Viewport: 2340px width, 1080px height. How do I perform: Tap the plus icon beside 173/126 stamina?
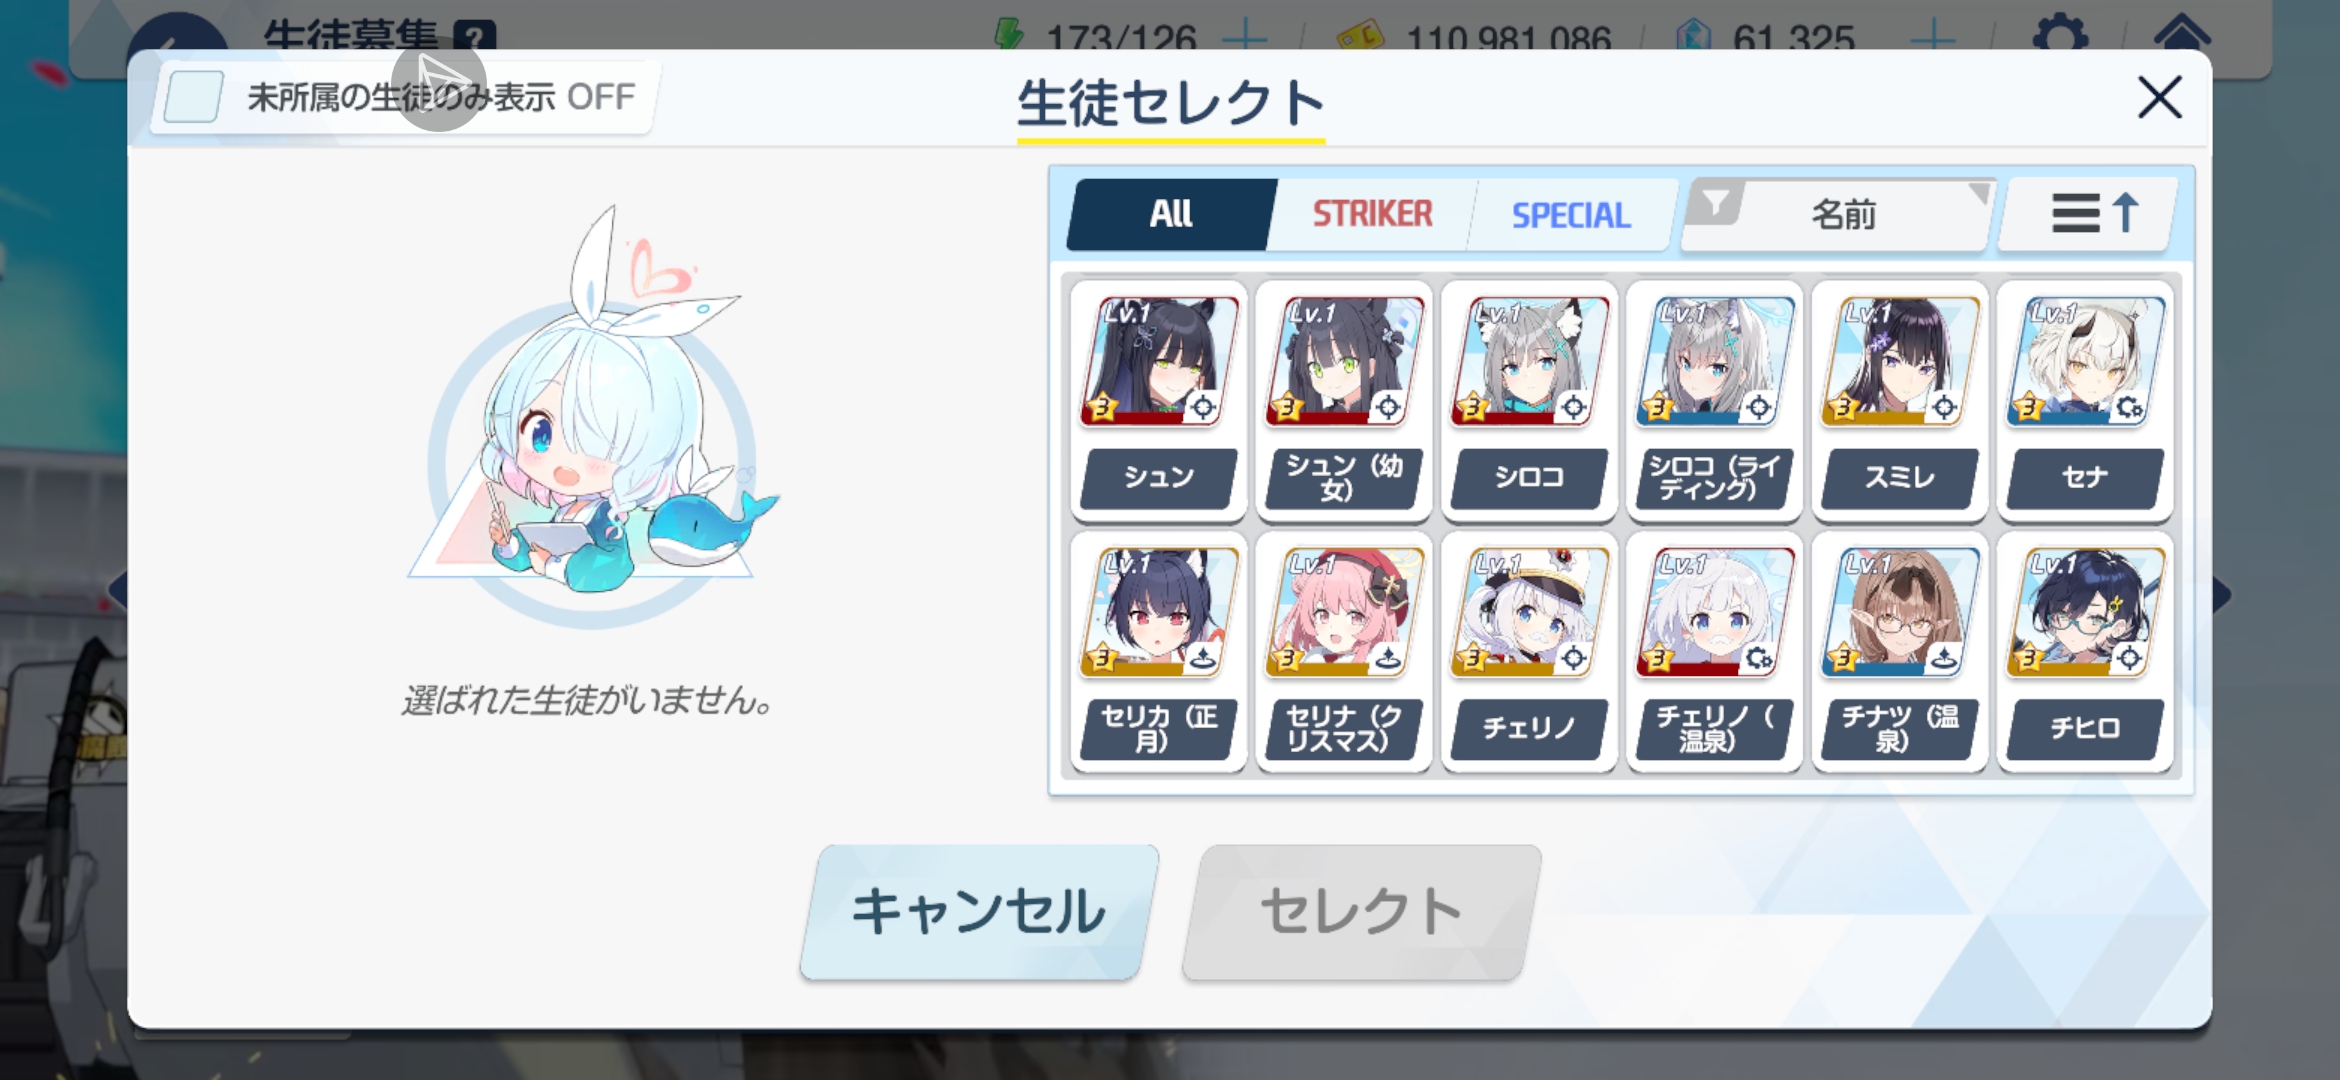click(1245, 38)
